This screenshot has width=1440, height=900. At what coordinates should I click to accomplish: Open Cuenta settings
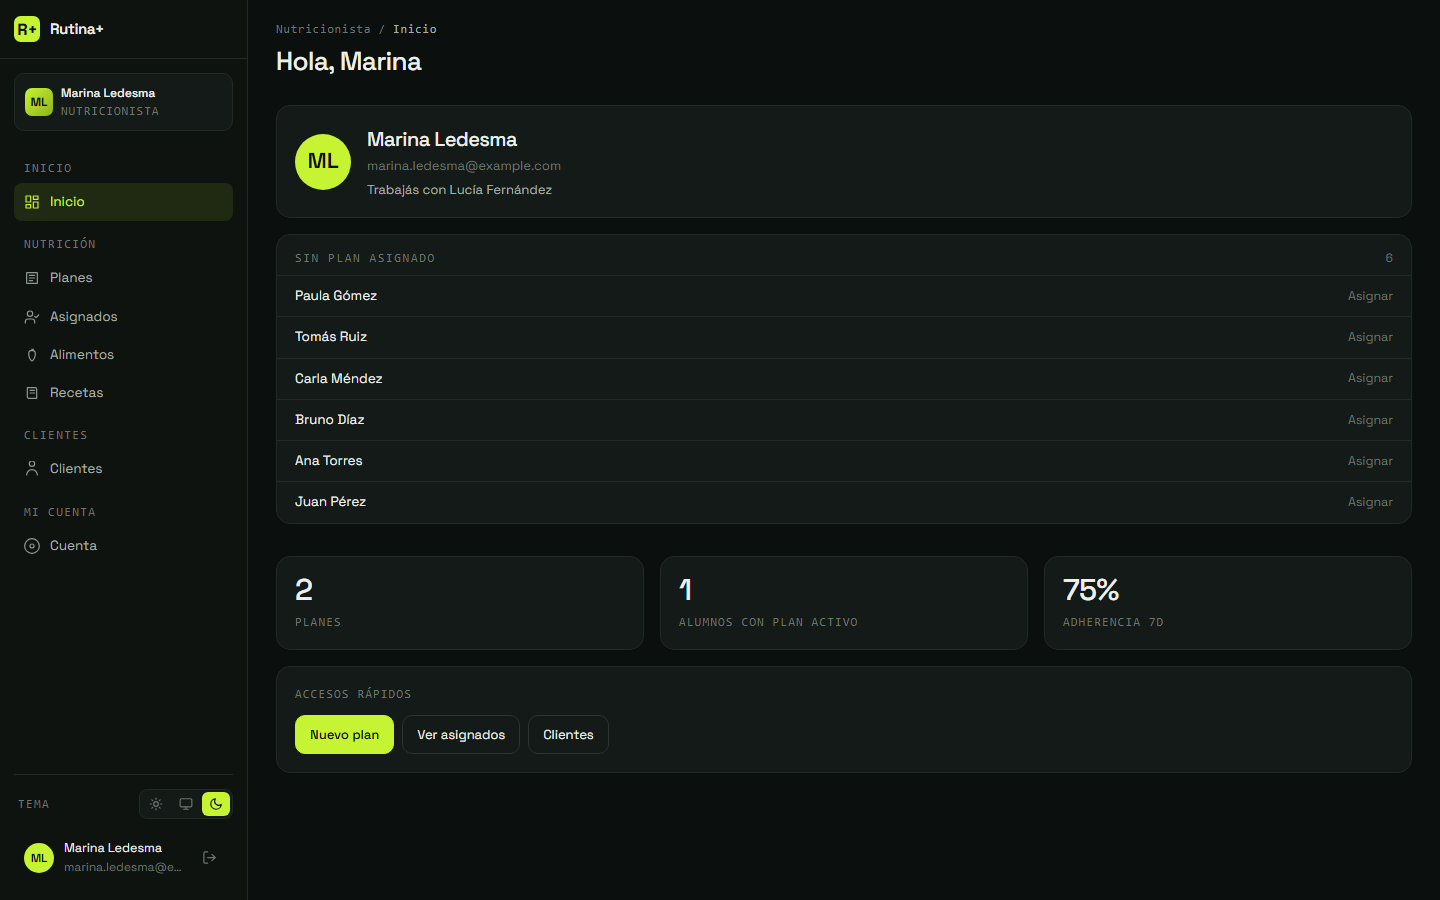(x=123, y=546)
